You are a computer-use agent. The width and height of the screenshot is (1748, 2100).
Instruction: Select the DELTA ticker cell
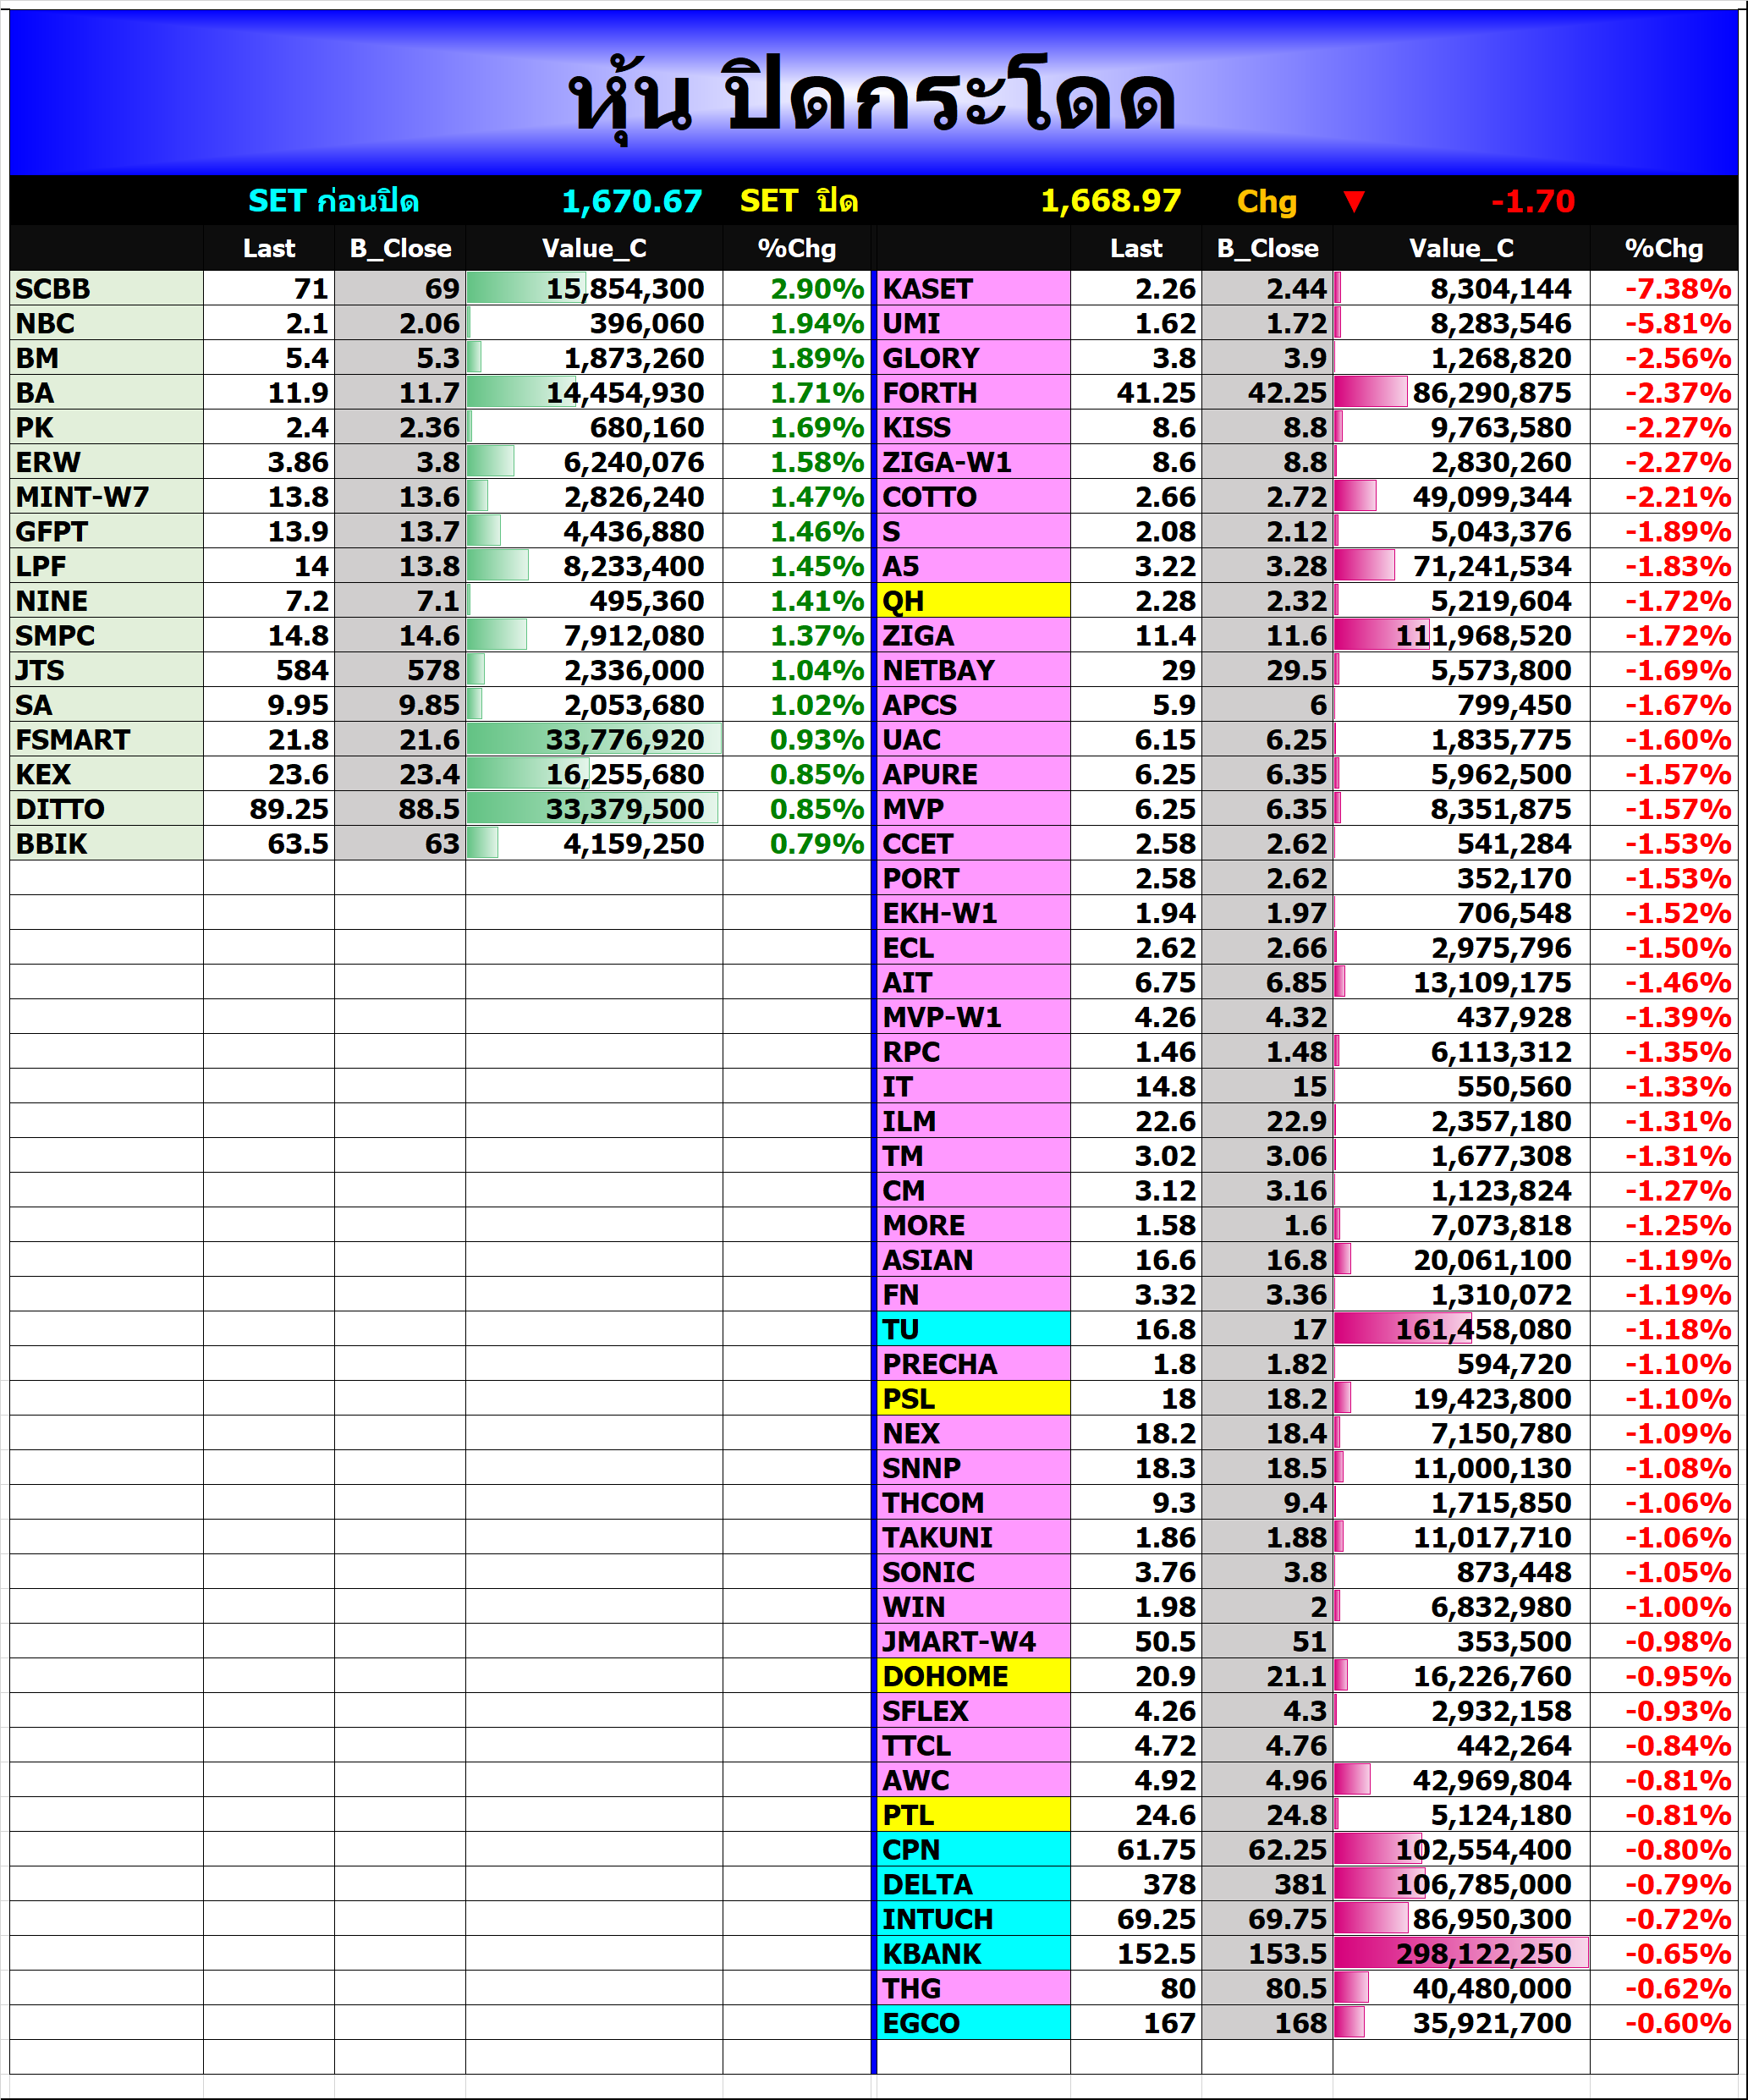pos(972,1884)
